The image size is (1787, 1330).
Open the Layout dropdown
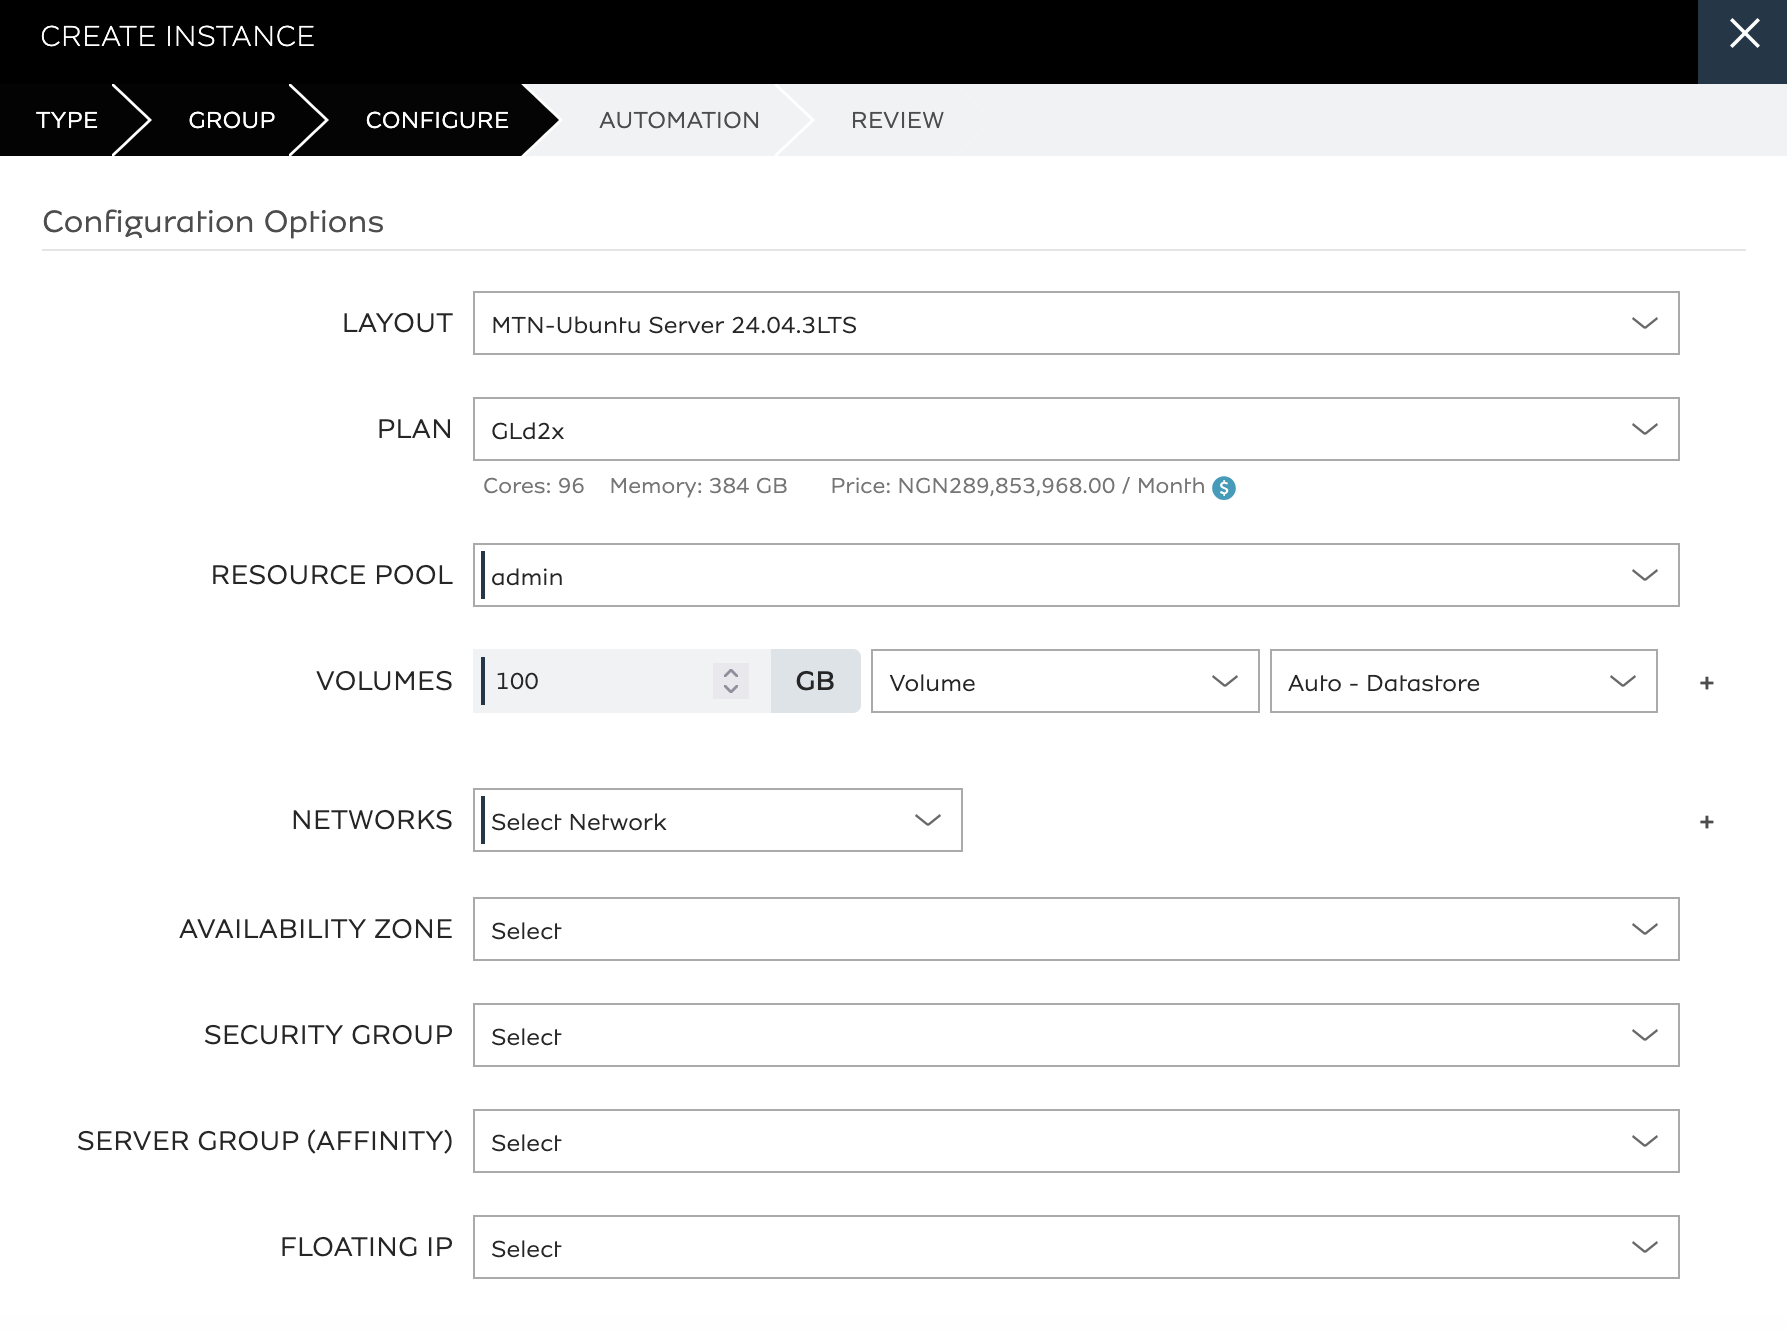(x=1075, y=323)
